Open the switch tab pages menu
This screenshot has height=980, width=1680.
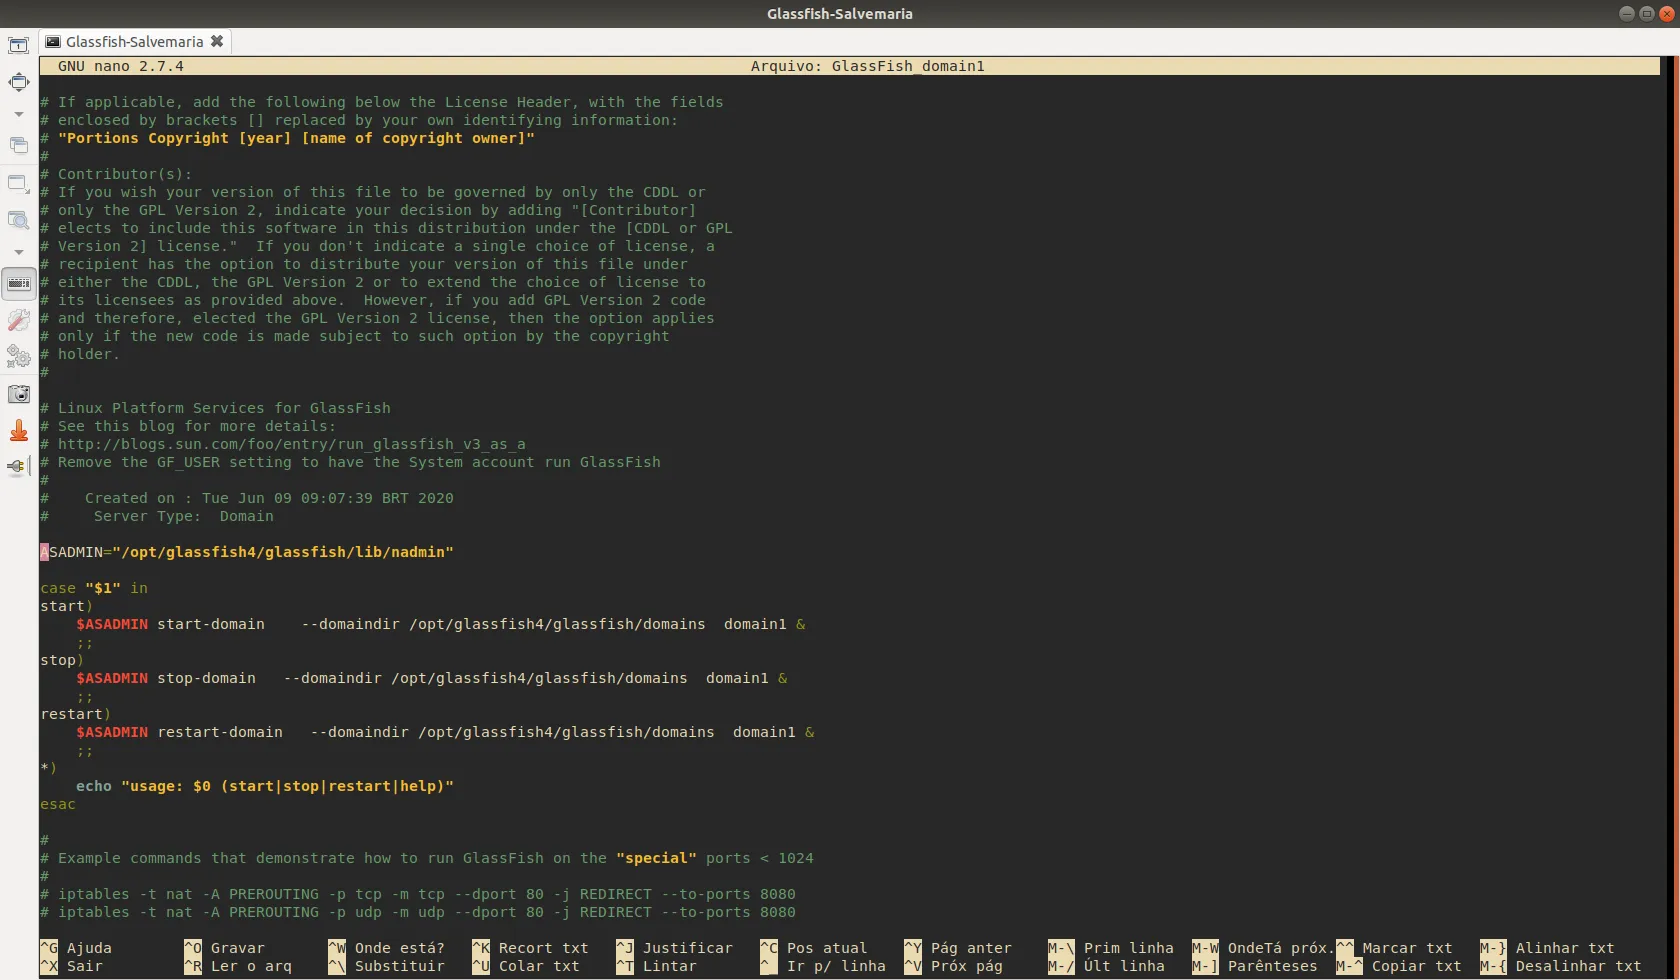(18, 146)
